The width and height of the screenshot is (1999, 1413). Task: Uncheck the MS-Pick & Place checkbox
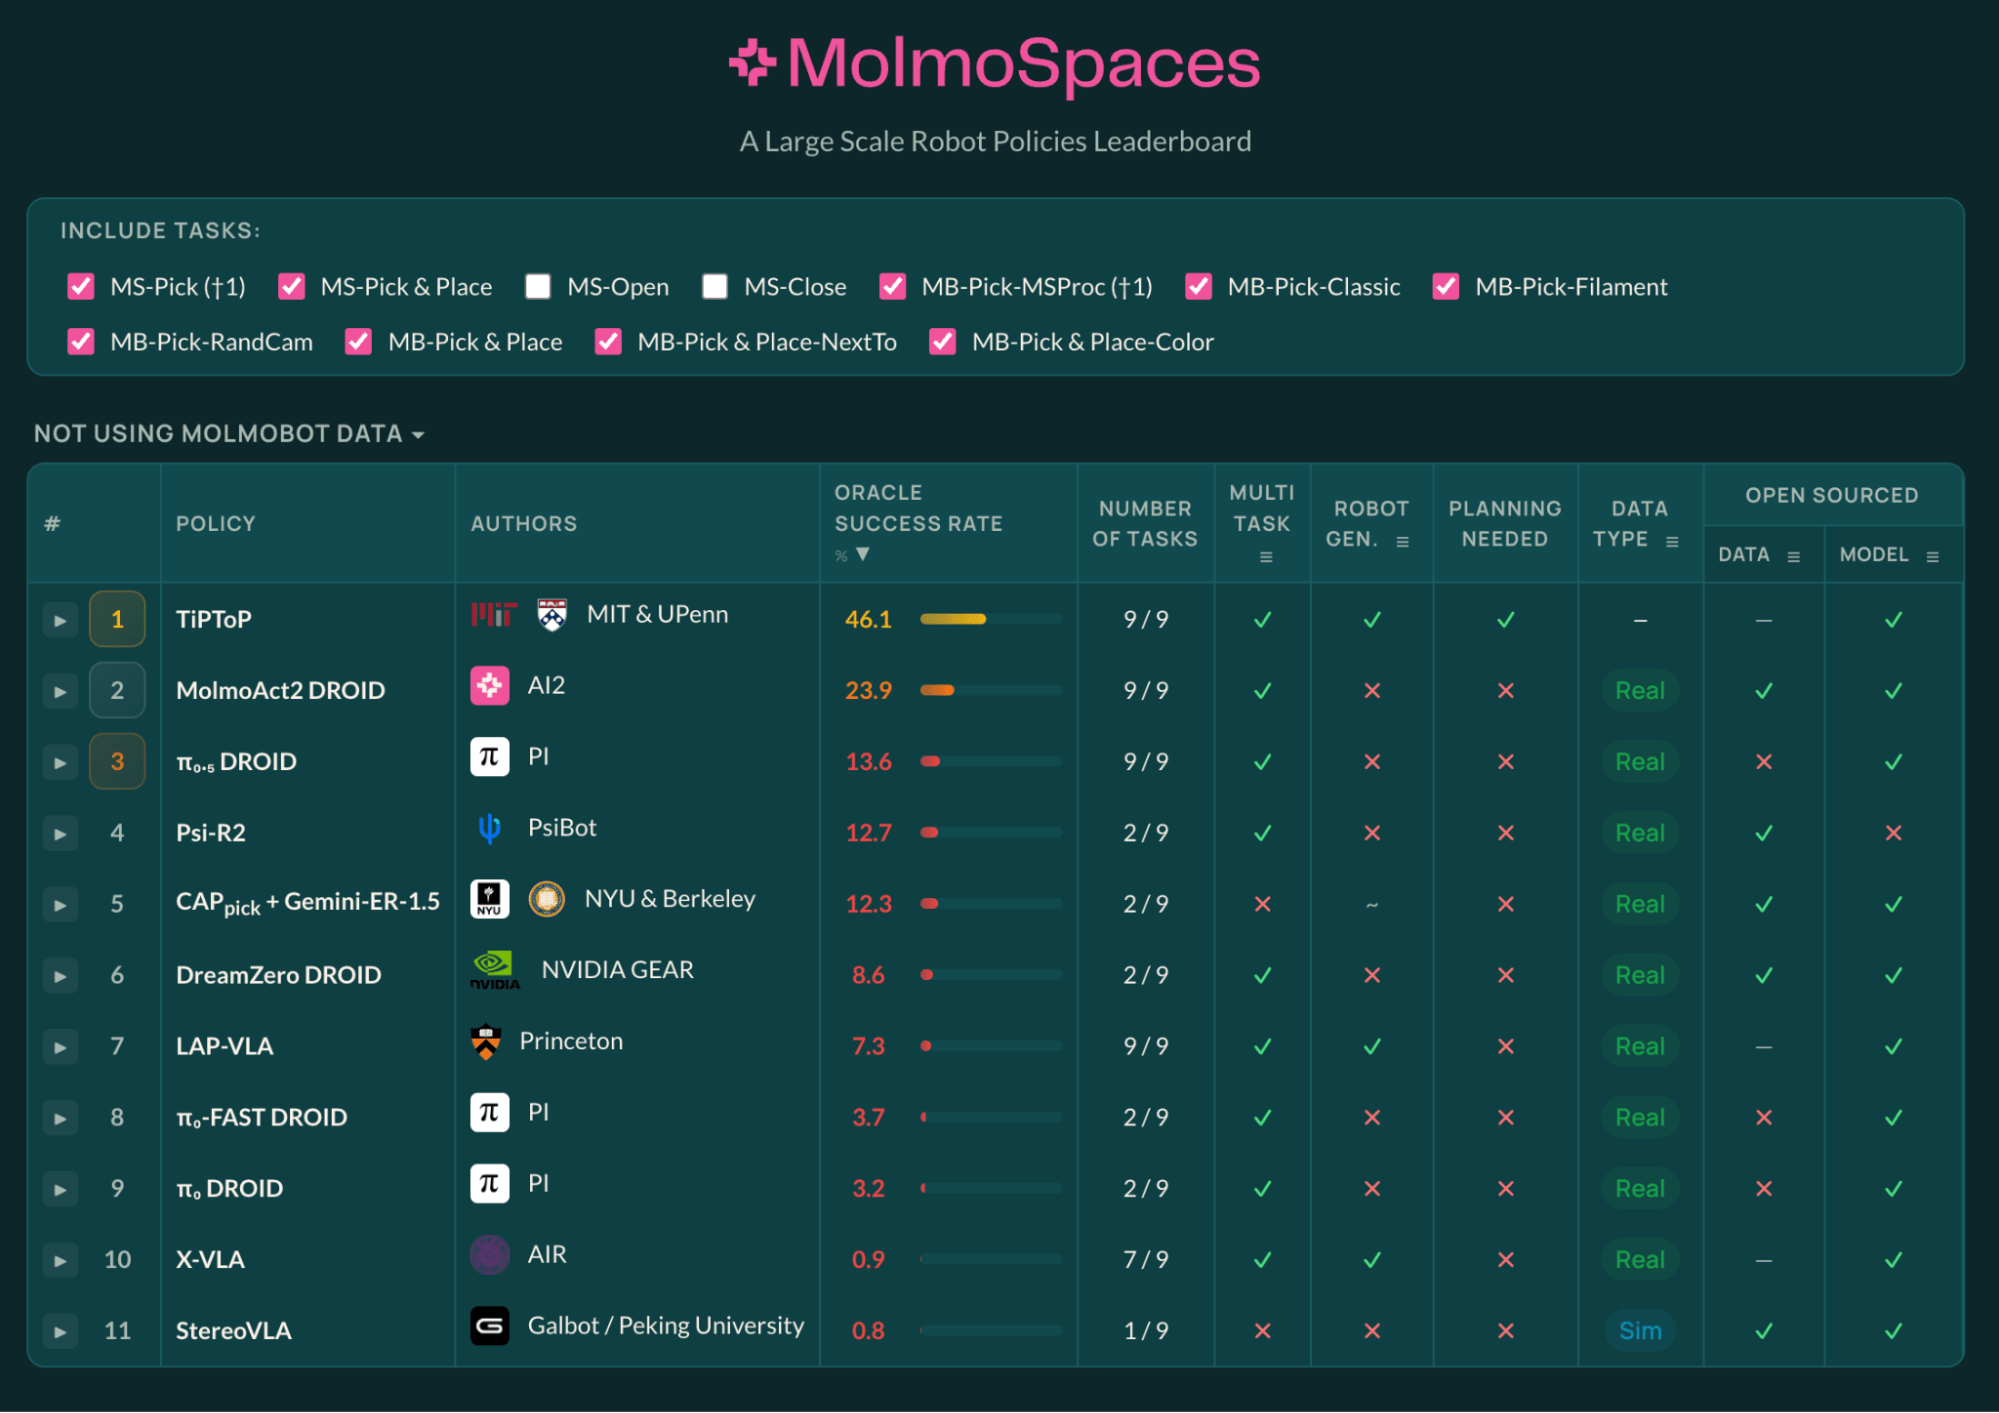click(x=291, y=287)
